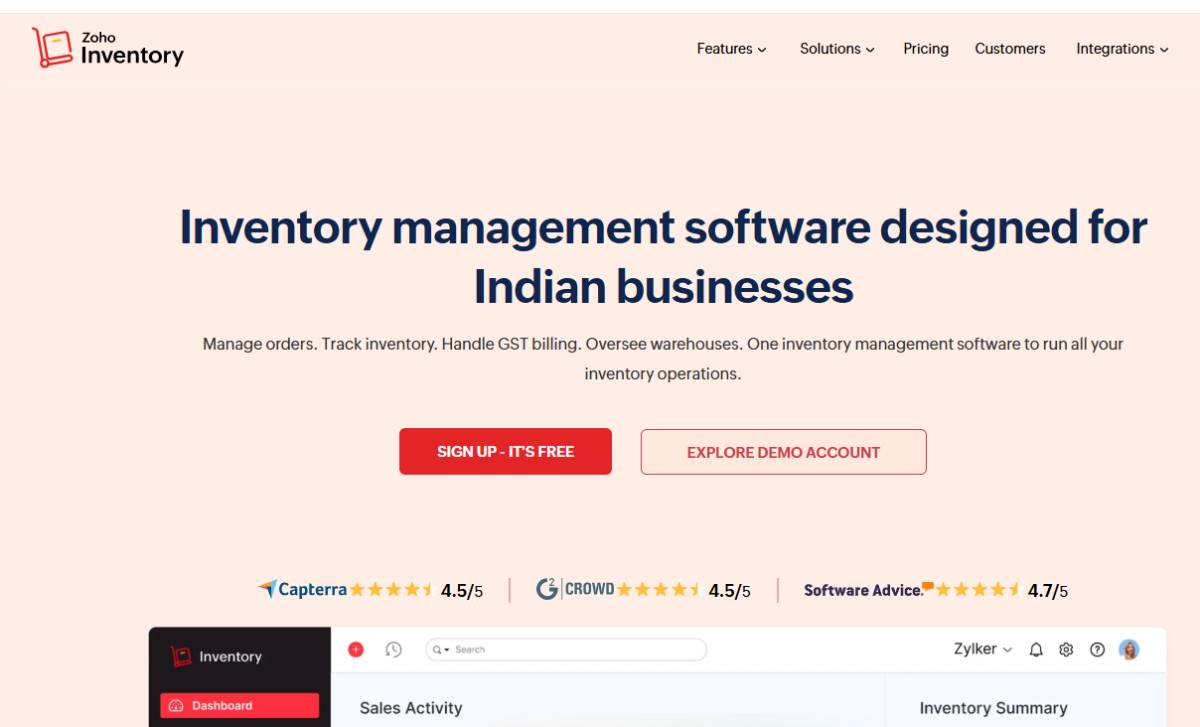The image size is (1200, 727).
Task: Click the user profile avatar
Action: coord(1129,649)
